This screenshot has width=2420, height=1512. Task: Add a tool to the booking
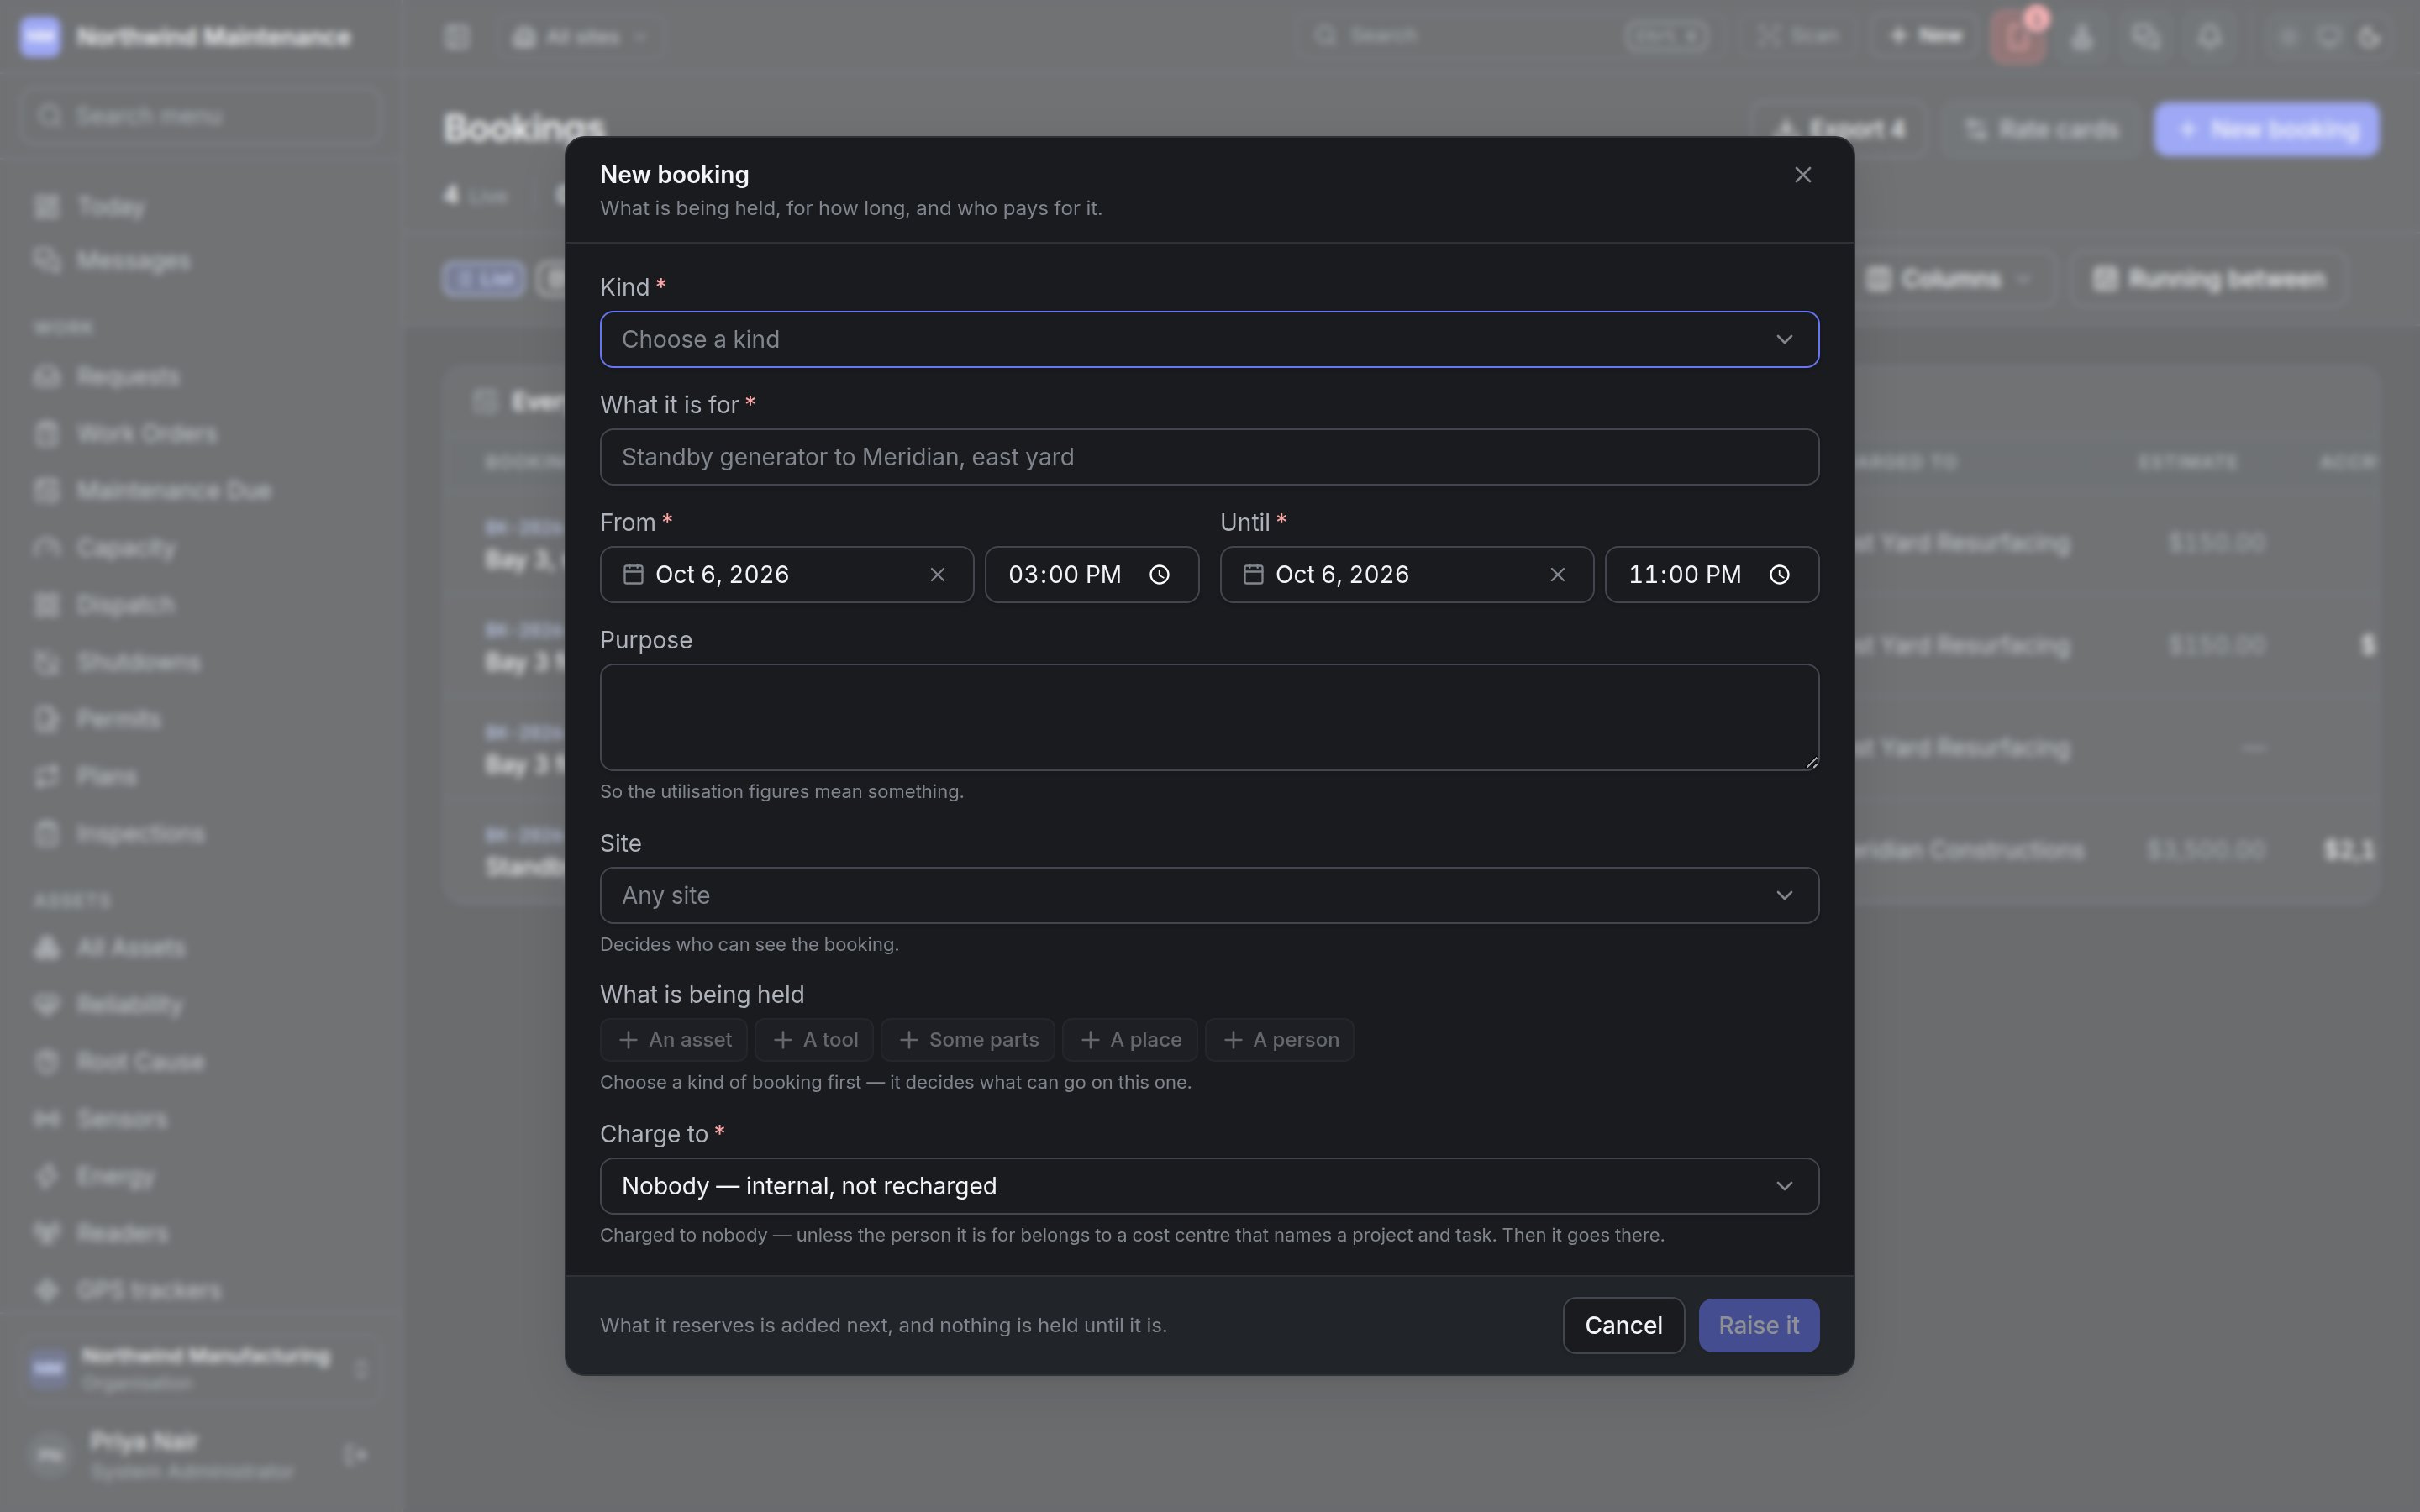(x=814, y=1040)
